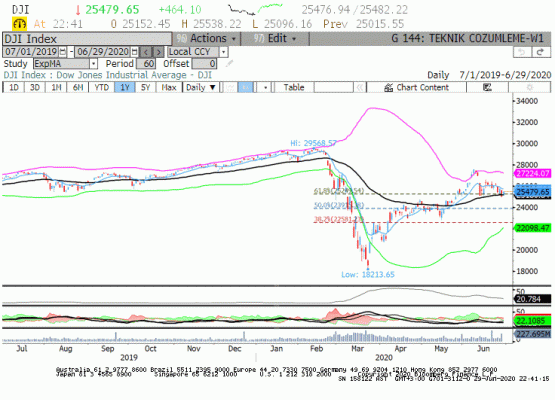
Task: Open the Edit menu
Action: click(275, 38)
